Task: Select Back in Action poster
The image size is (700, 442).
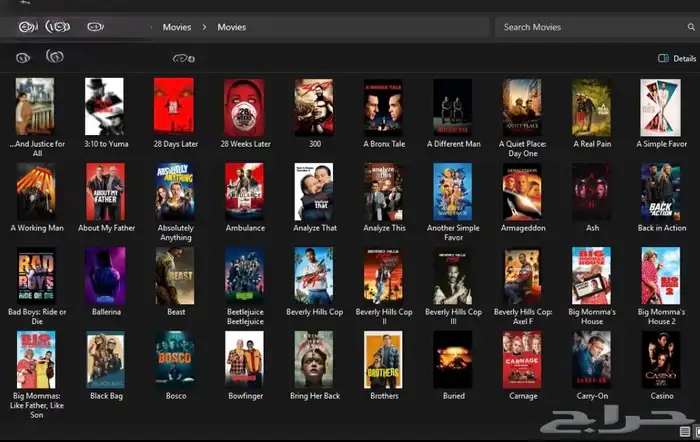Action: tap(661, 192)
